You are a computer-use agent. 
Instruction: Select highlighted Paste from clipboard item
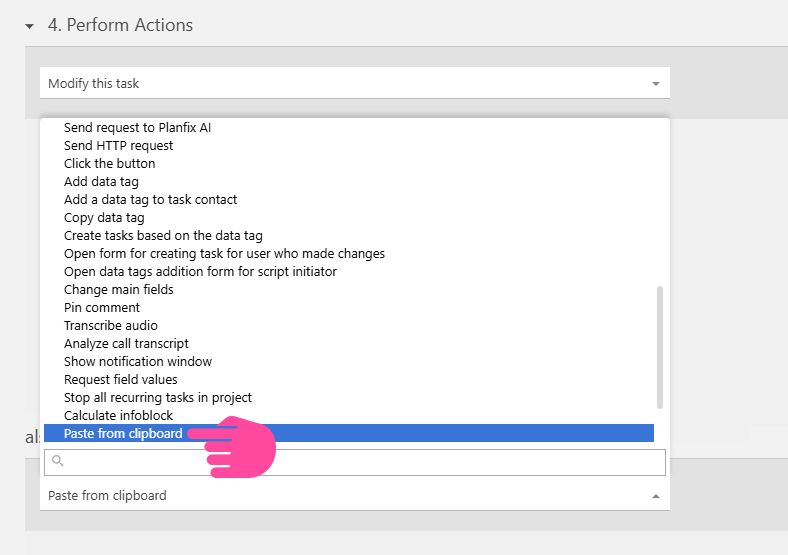(123, 433)
